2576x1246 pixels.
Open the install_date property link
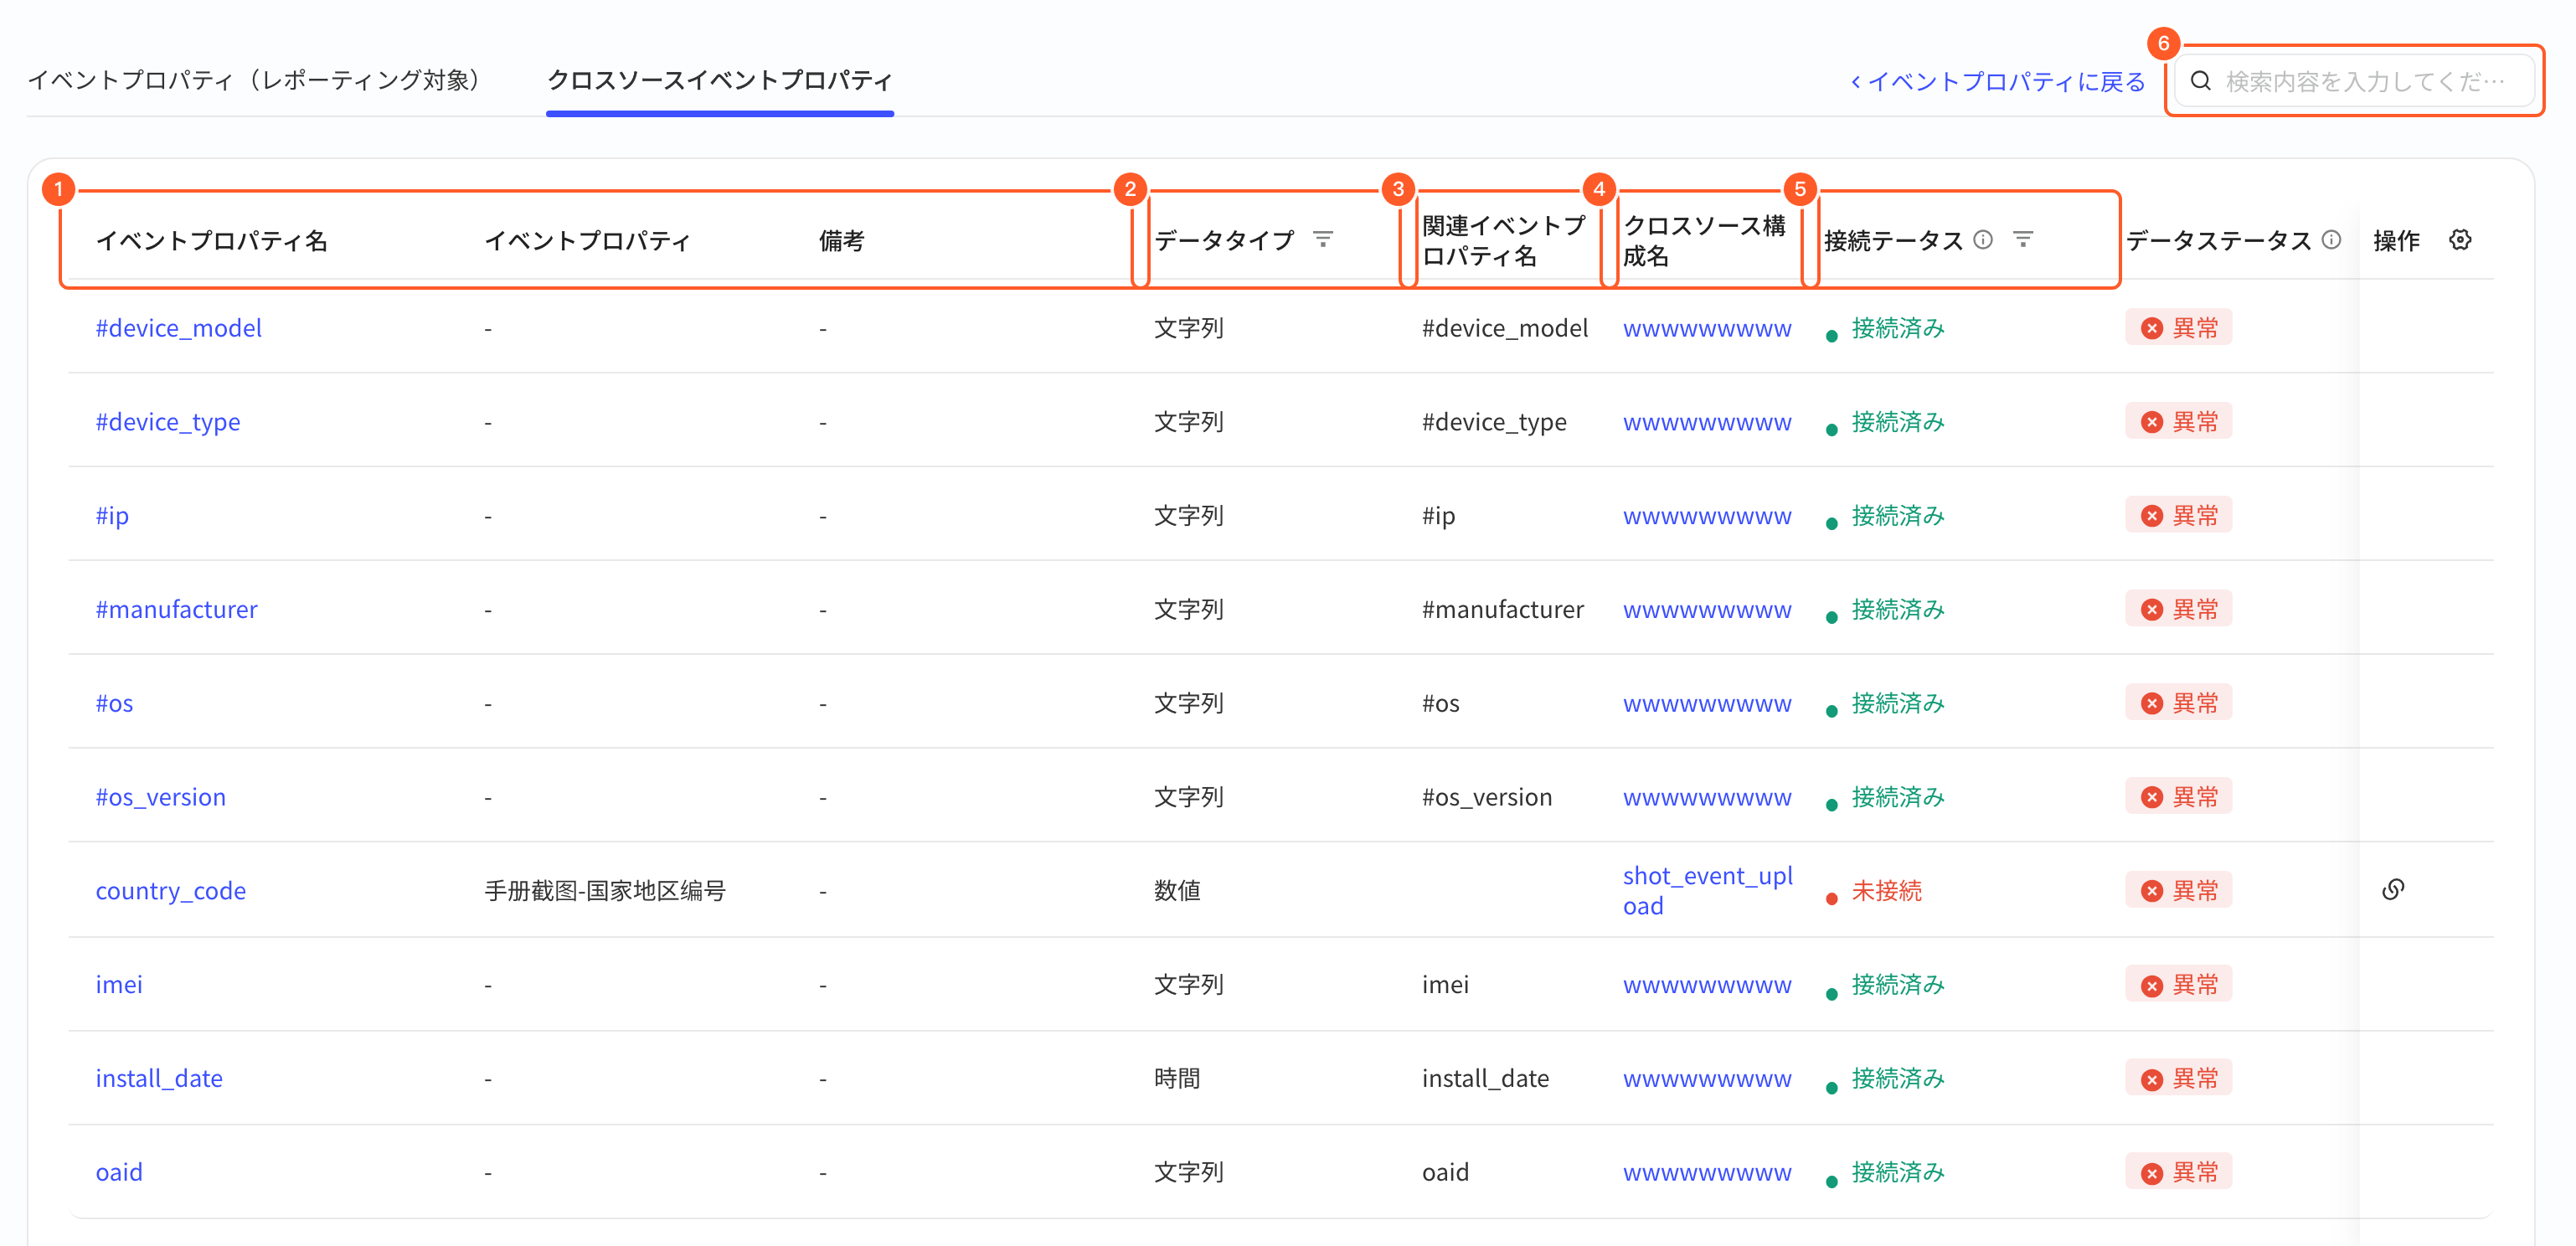click(159, 1079)
